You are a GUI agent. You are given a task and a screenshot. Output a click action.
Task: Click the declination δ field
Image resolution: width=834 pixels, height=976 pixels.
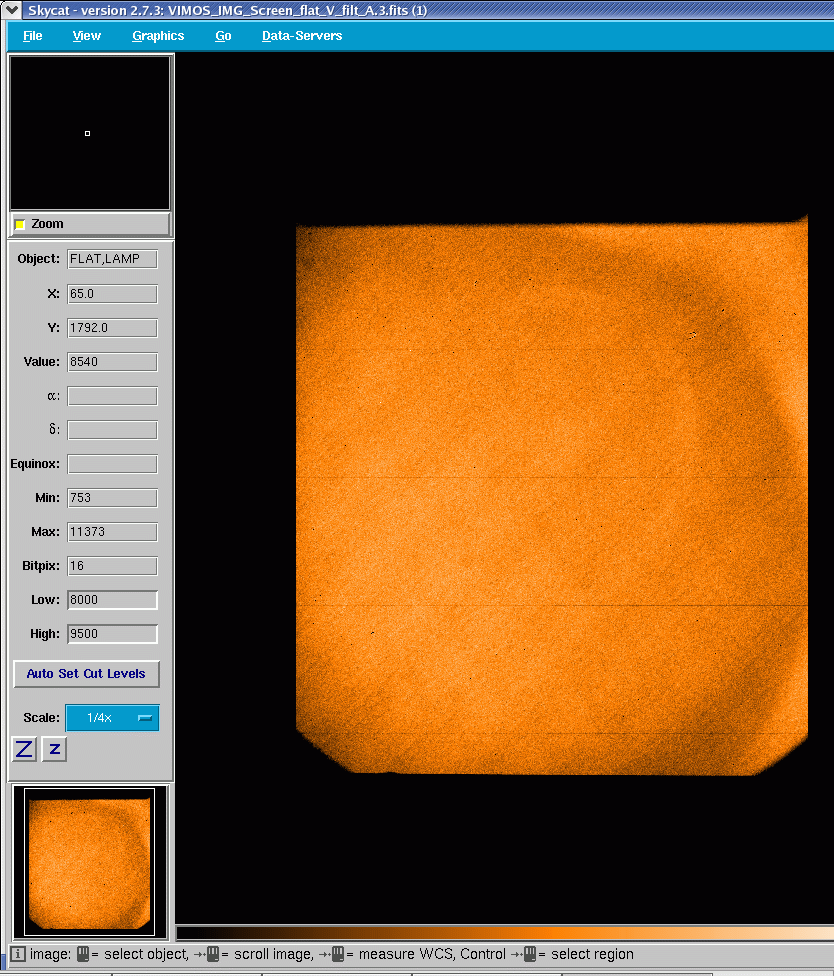(113, 430)
